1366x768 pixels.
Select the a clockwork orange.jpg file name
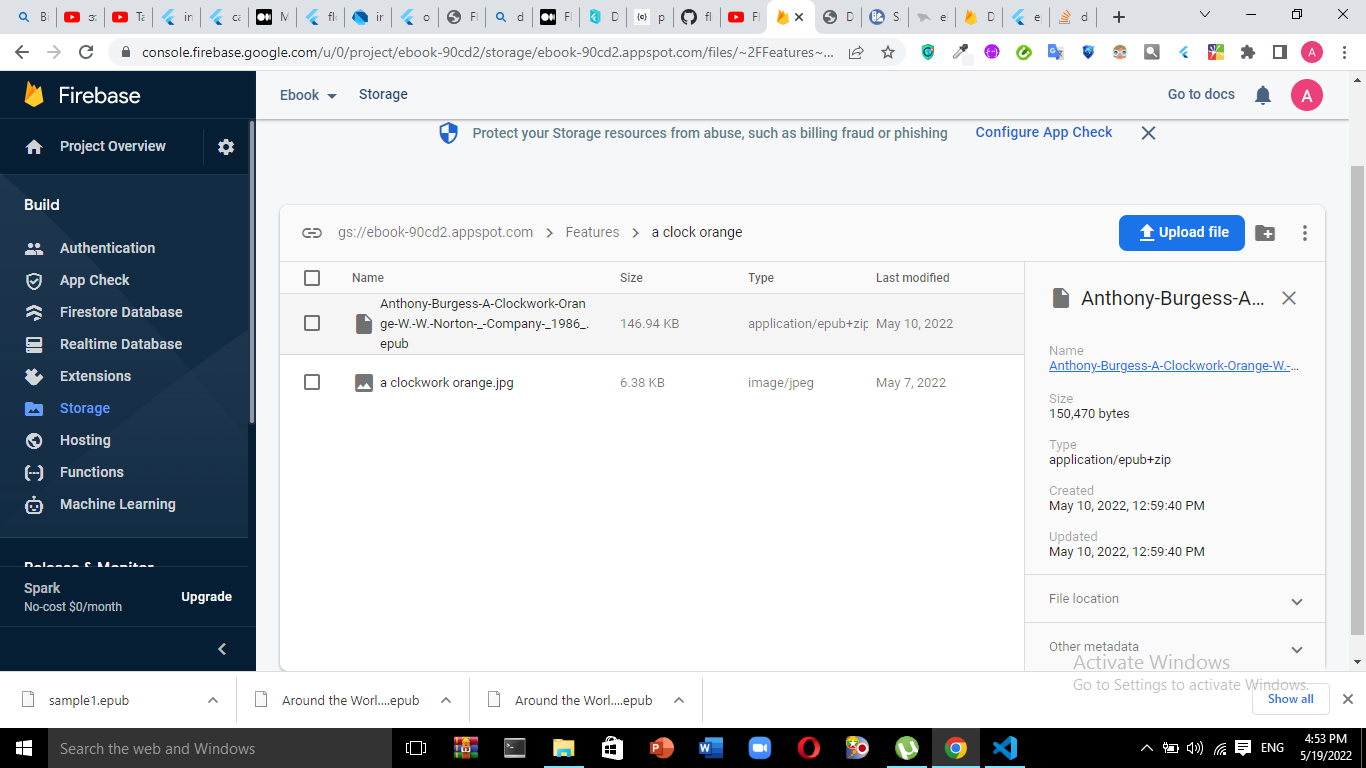pyautogui.click(x=447, y=382)
